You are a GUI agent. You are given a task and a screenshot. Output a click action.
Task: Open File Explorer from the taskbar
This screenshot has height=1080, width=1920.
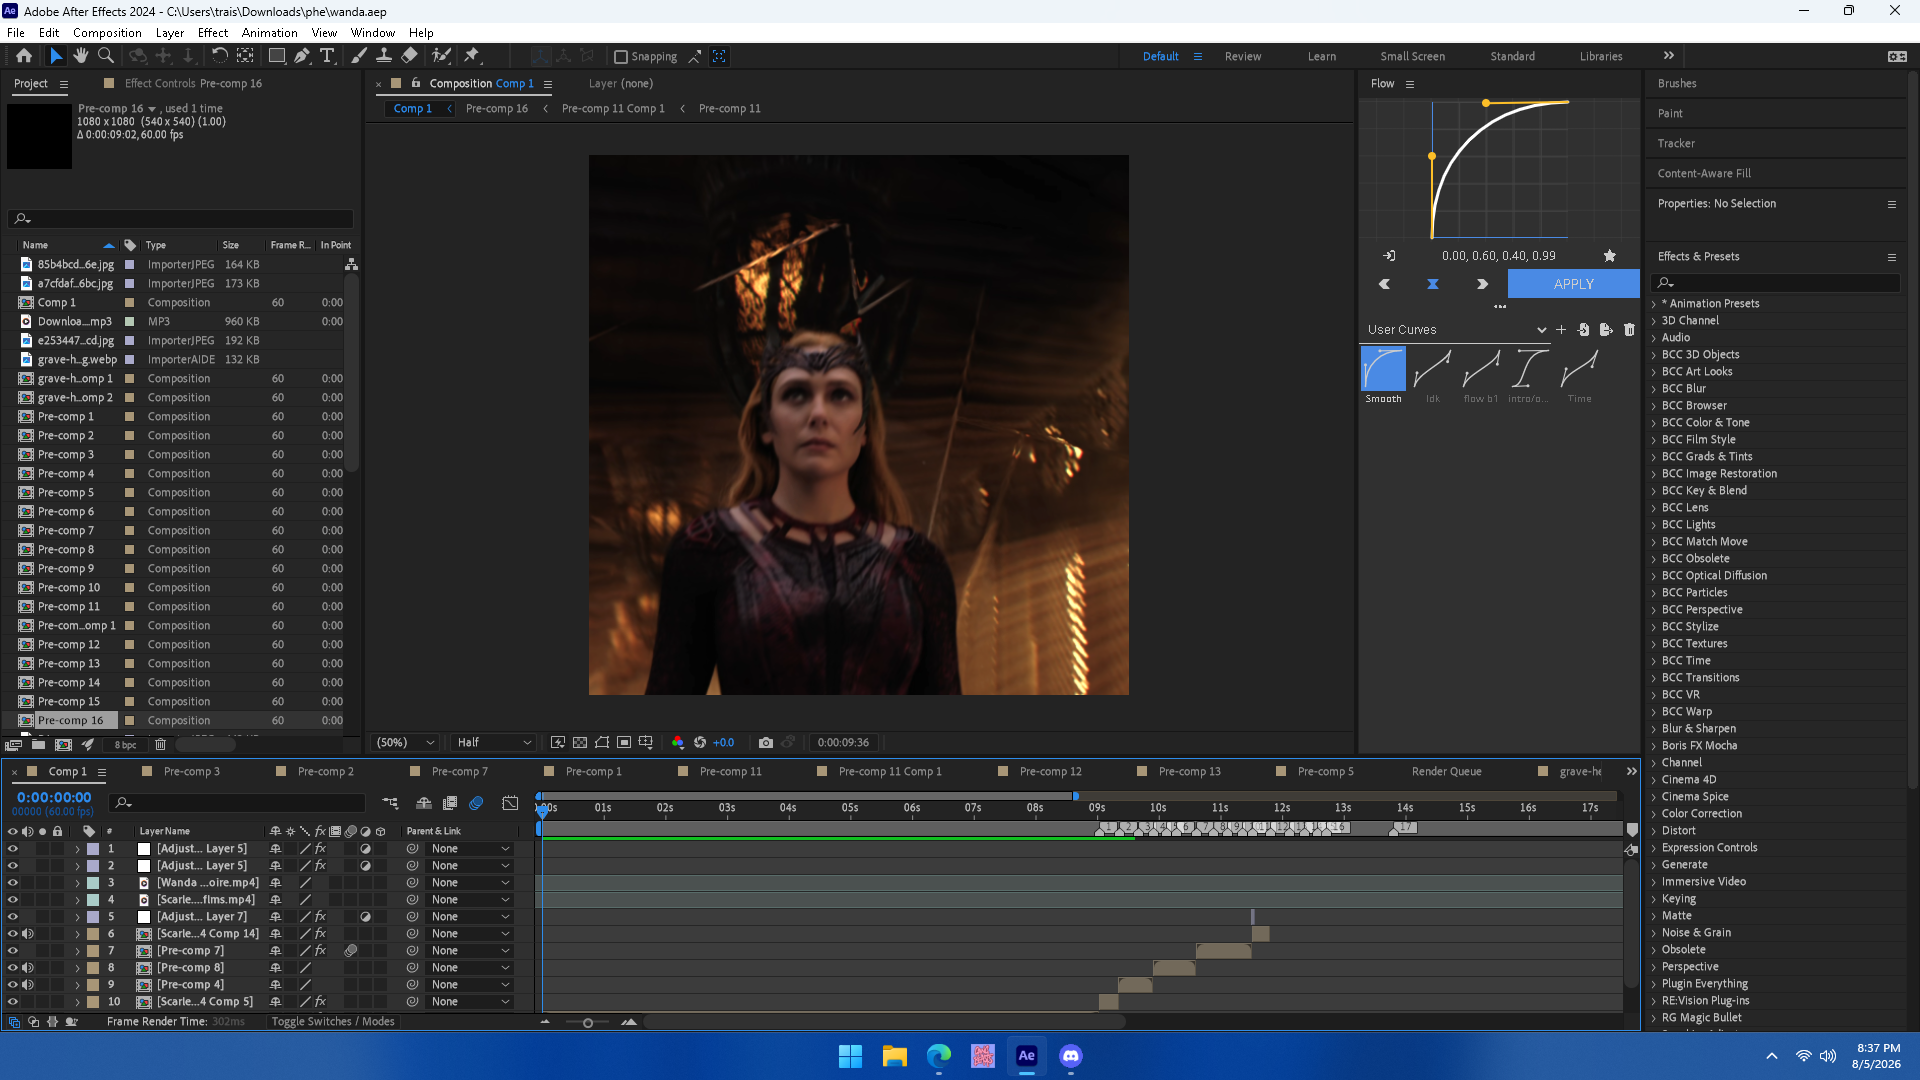pyautogui.click(x=895, y=1056)
